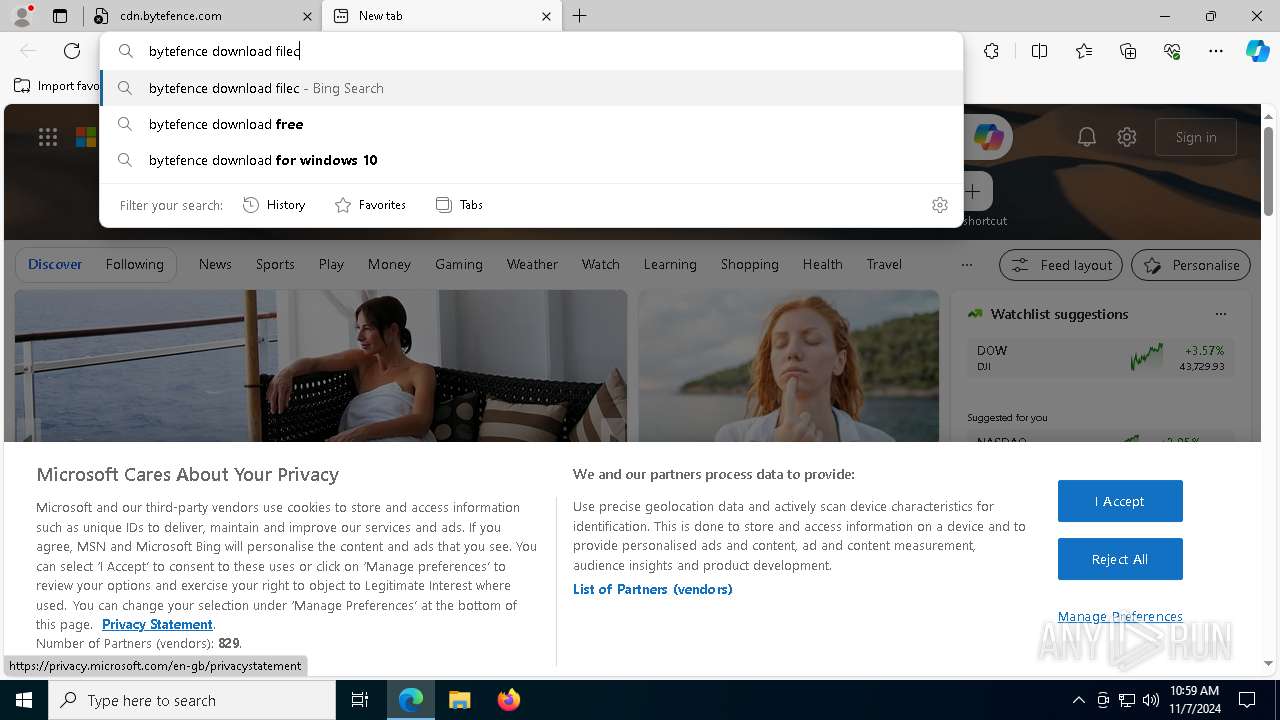This screenshot has height=720, width=1280.
Task: Open the Watch category
Action: click(x=601, y=264)
